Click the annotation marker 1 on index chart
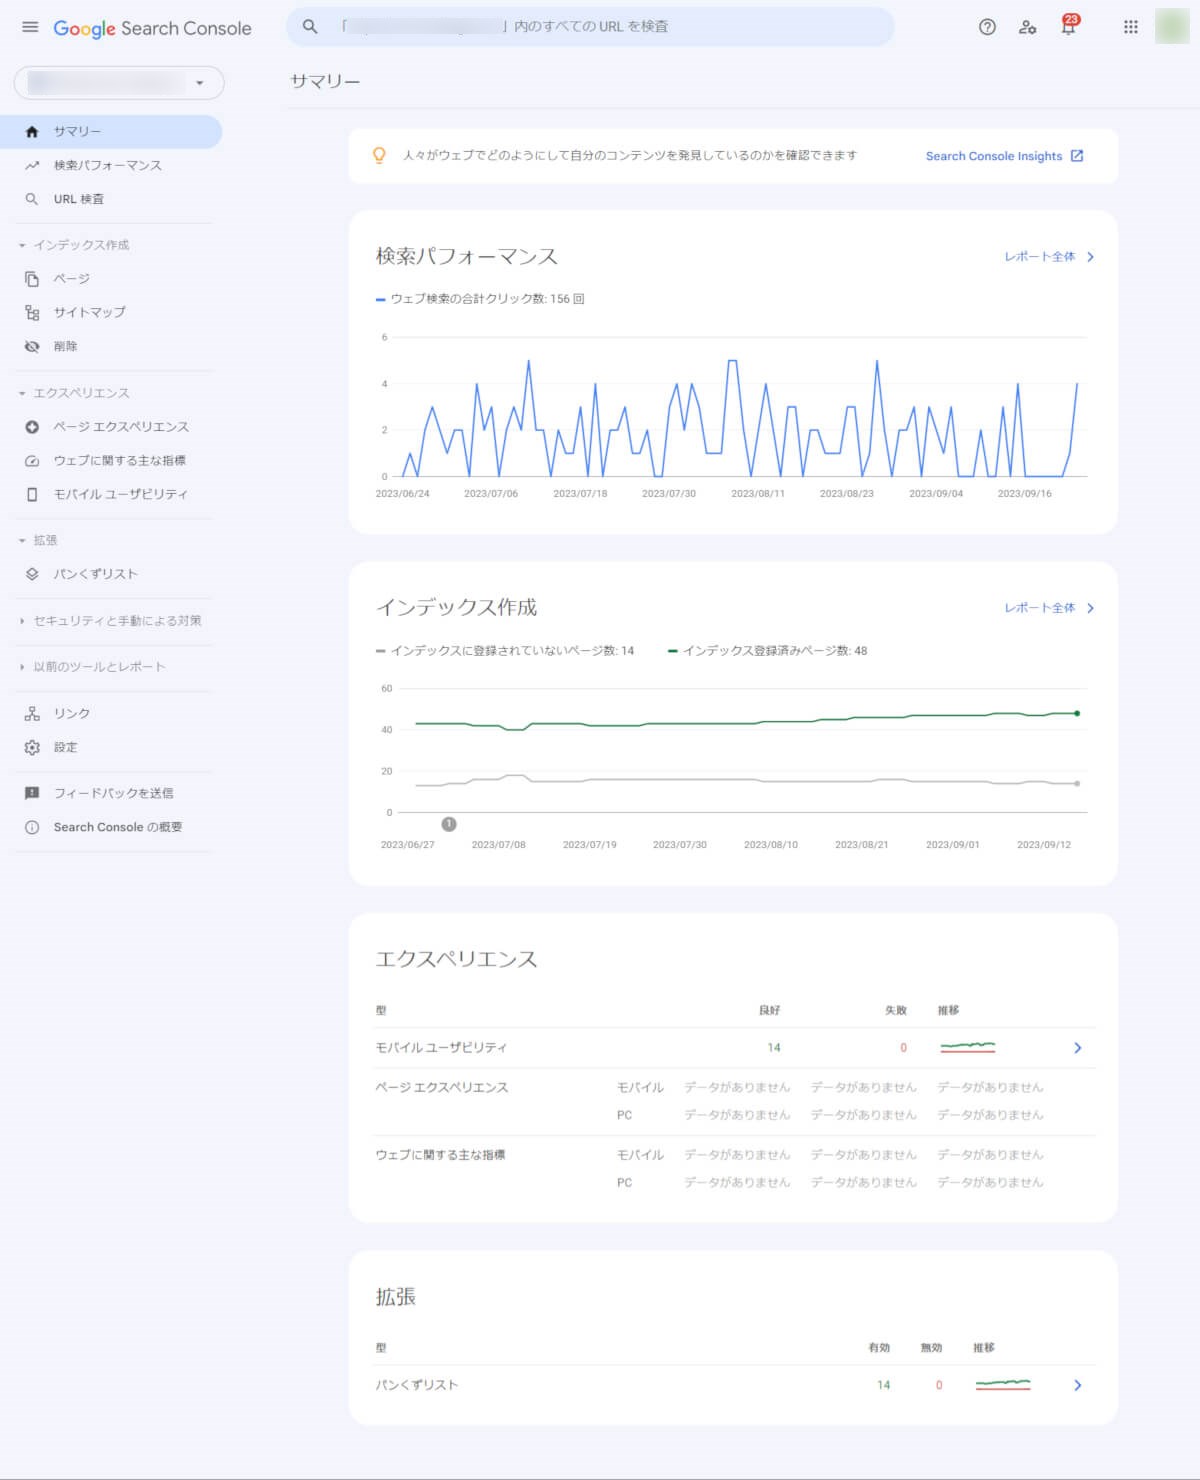 [x=449, y=824]
